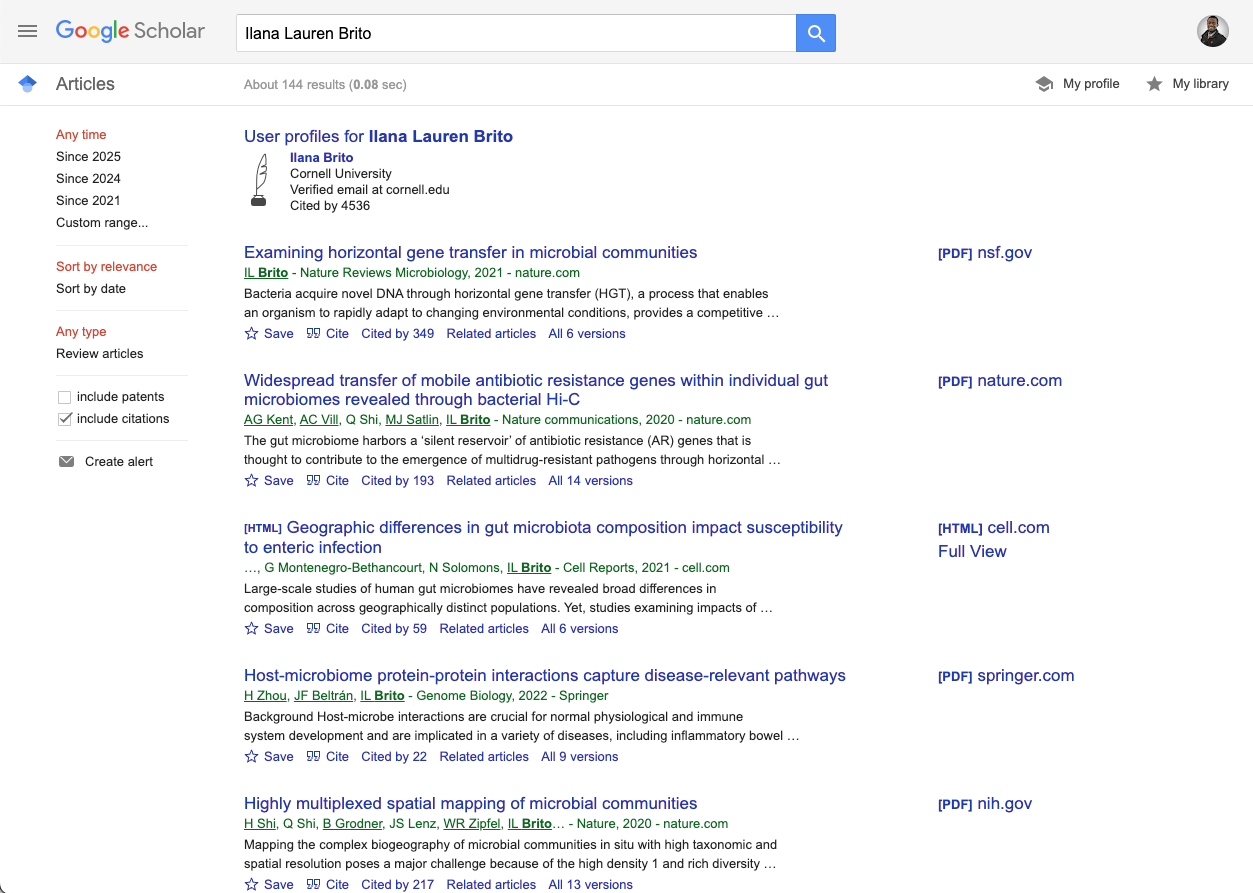Select Sort by date
The width and height of the screenshot is (1253, 893).
coord(91,289)
